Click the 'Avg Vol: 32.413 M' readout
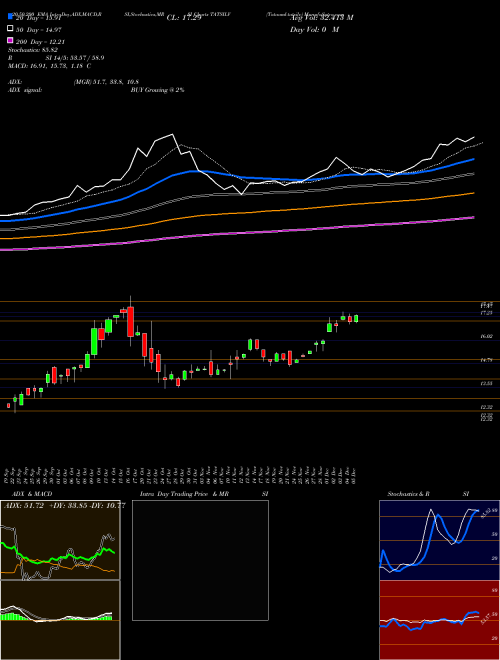Image resolution: width=500 pixels, height=660 pixels. [x=322, y=18]
